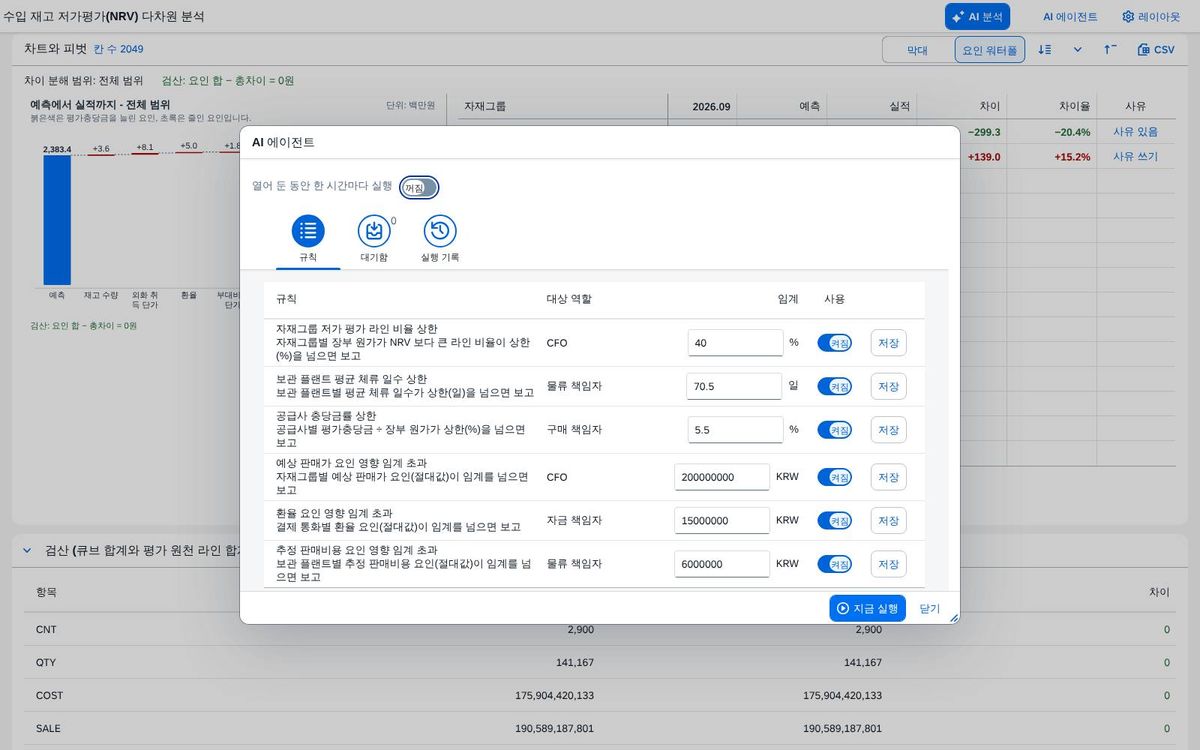Open the 레이아웃 gear settings

[x=1151, y=17]
